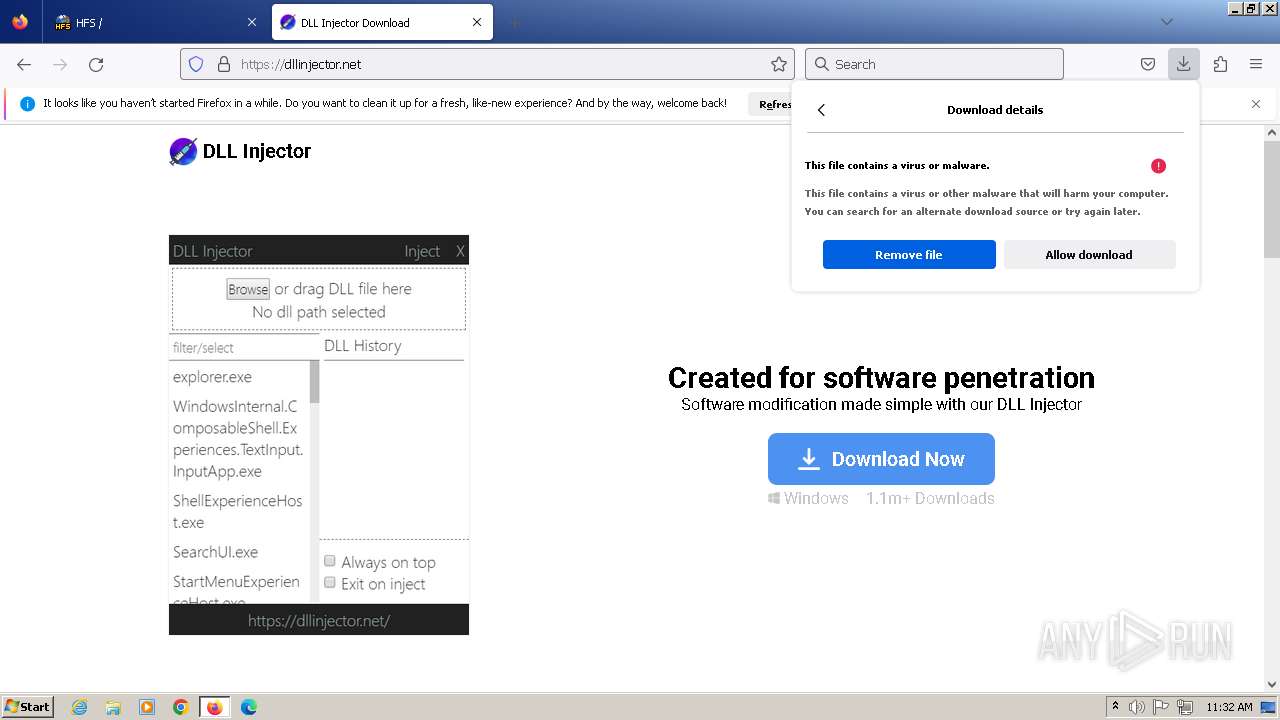
Task: Click the Start button
Action: 27,707
